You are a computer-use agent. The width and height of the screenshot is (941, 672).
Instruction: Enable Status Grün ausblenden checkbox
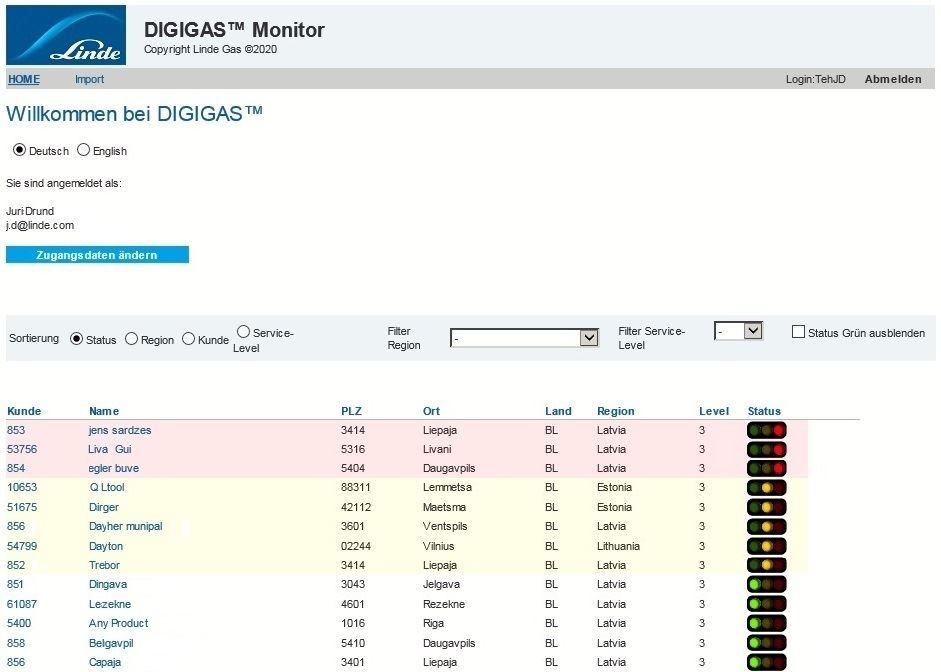pyautogui.click(x=798, y=332)
